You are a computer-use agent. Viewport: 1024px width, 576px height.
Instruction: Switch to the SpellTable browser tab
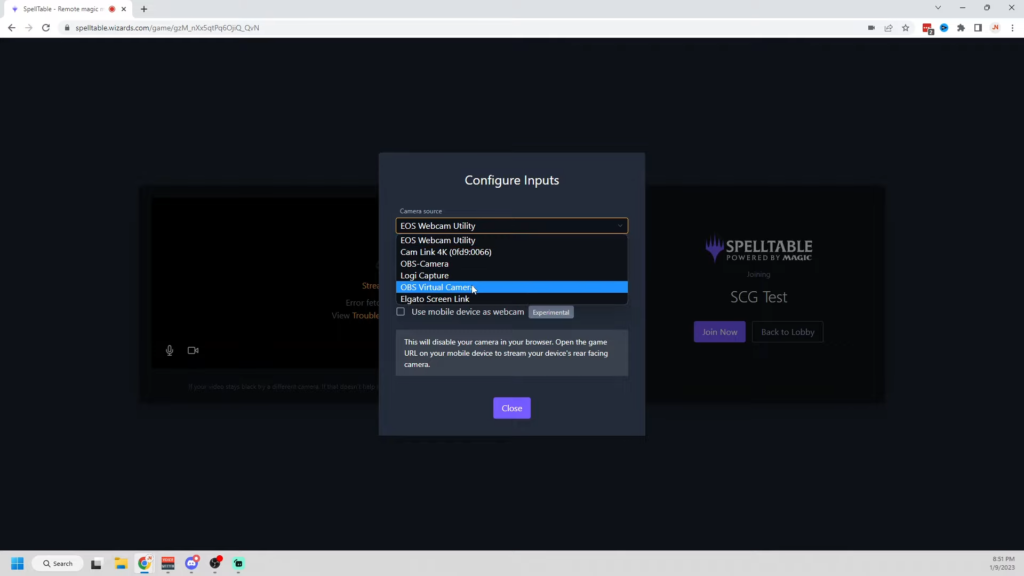pos(63,9)
